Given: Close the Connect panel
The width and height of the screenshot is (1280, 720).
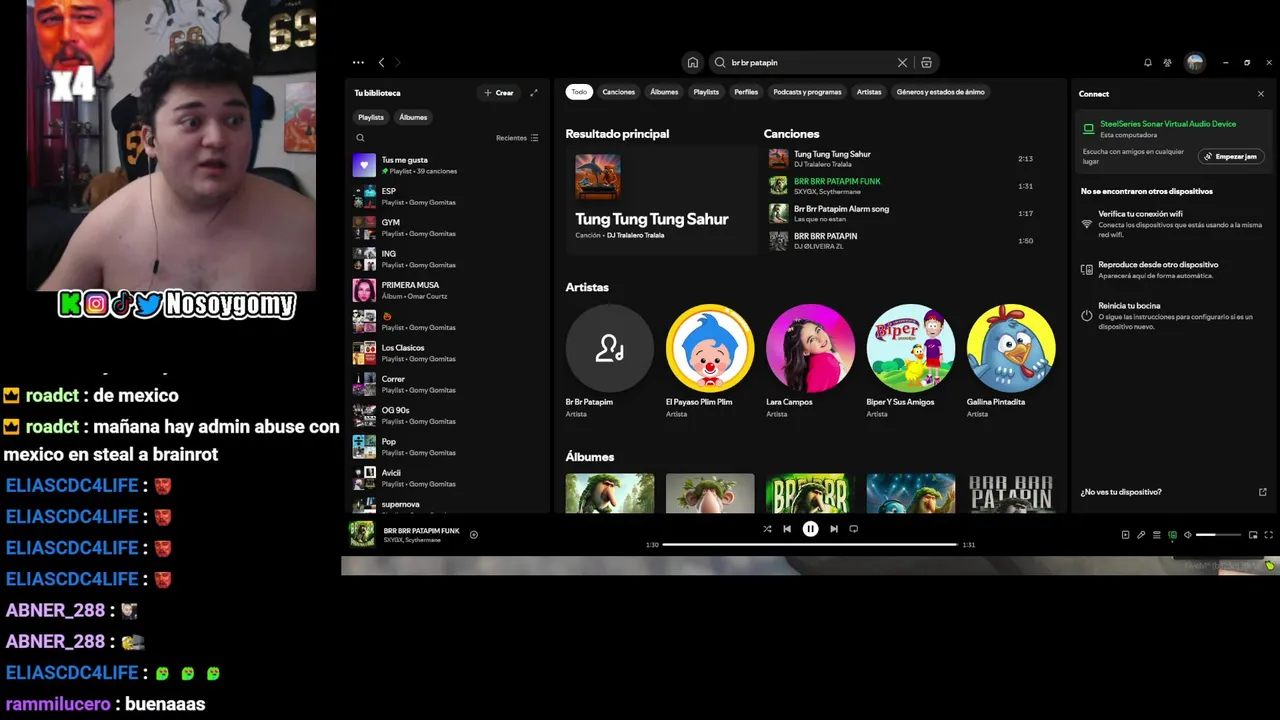Looking at the screenshot, I should coord(1261,94).
